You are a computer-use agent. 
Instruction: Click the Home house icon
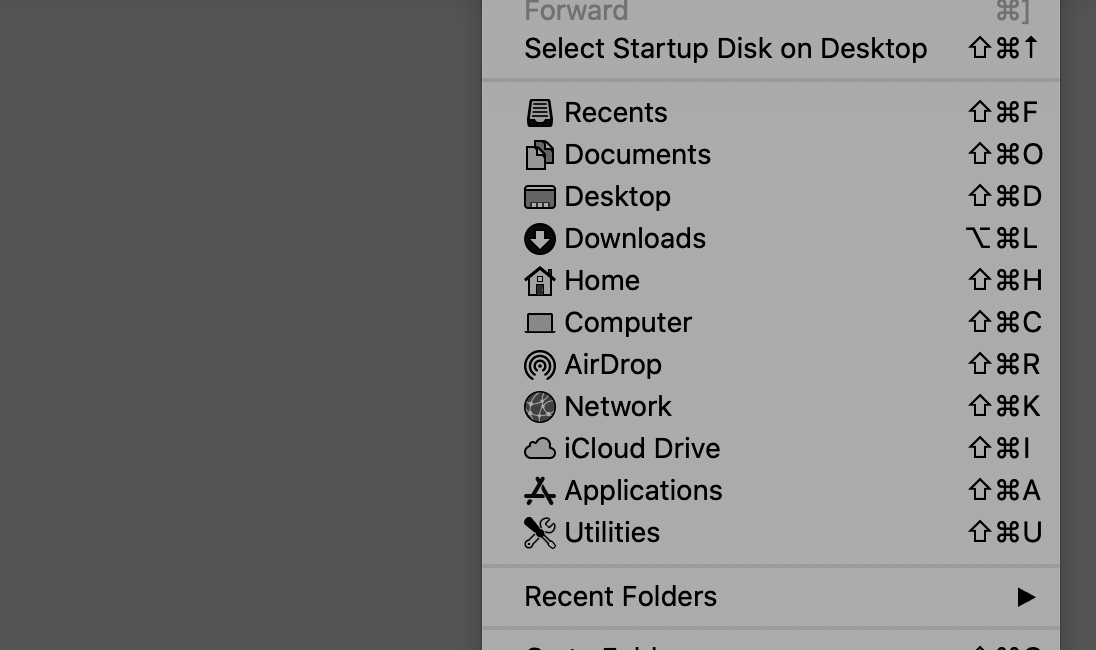(x=540, y=281)
